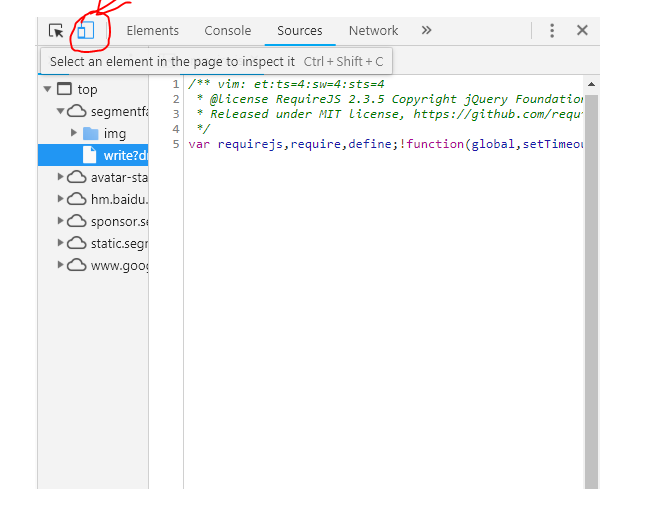
Task: Click the scrollbar up arrow
Action: (x=591, y=84)
